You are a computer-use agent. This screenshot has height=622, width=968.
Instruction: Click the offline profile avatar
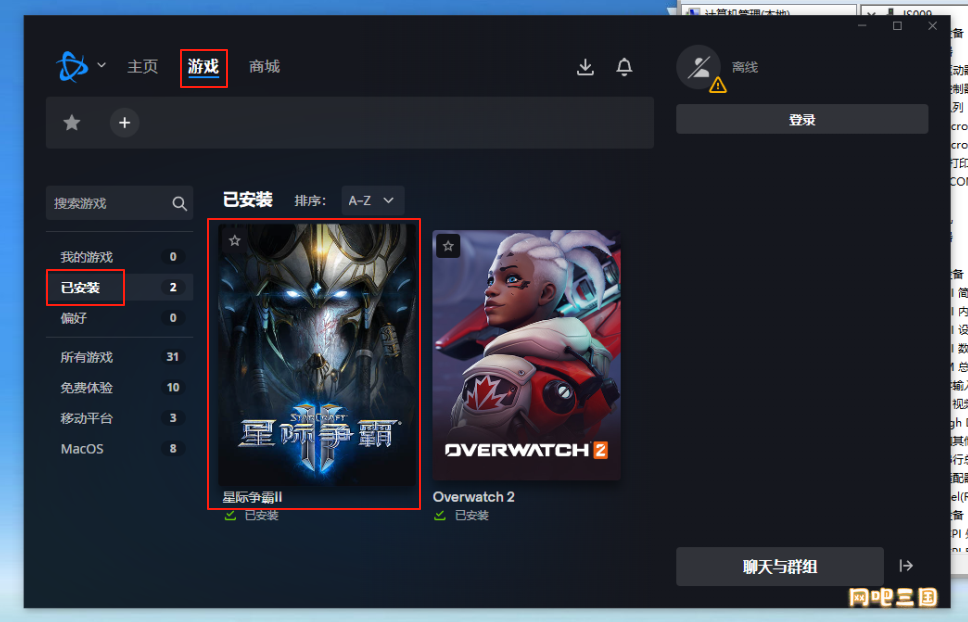[699, 67]
